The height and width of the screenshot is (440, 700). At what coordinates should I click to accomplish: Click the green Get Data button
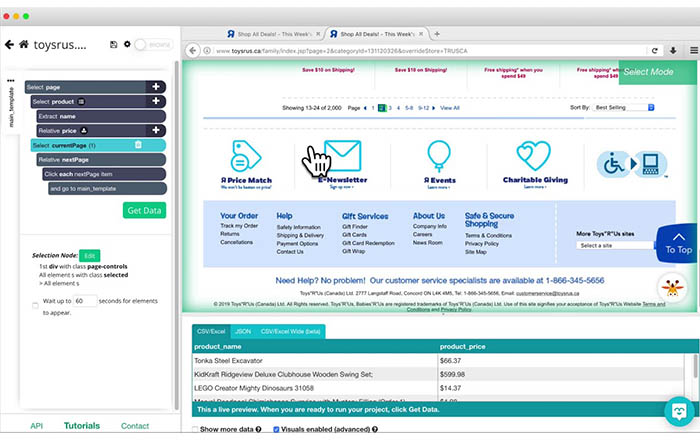144,210
